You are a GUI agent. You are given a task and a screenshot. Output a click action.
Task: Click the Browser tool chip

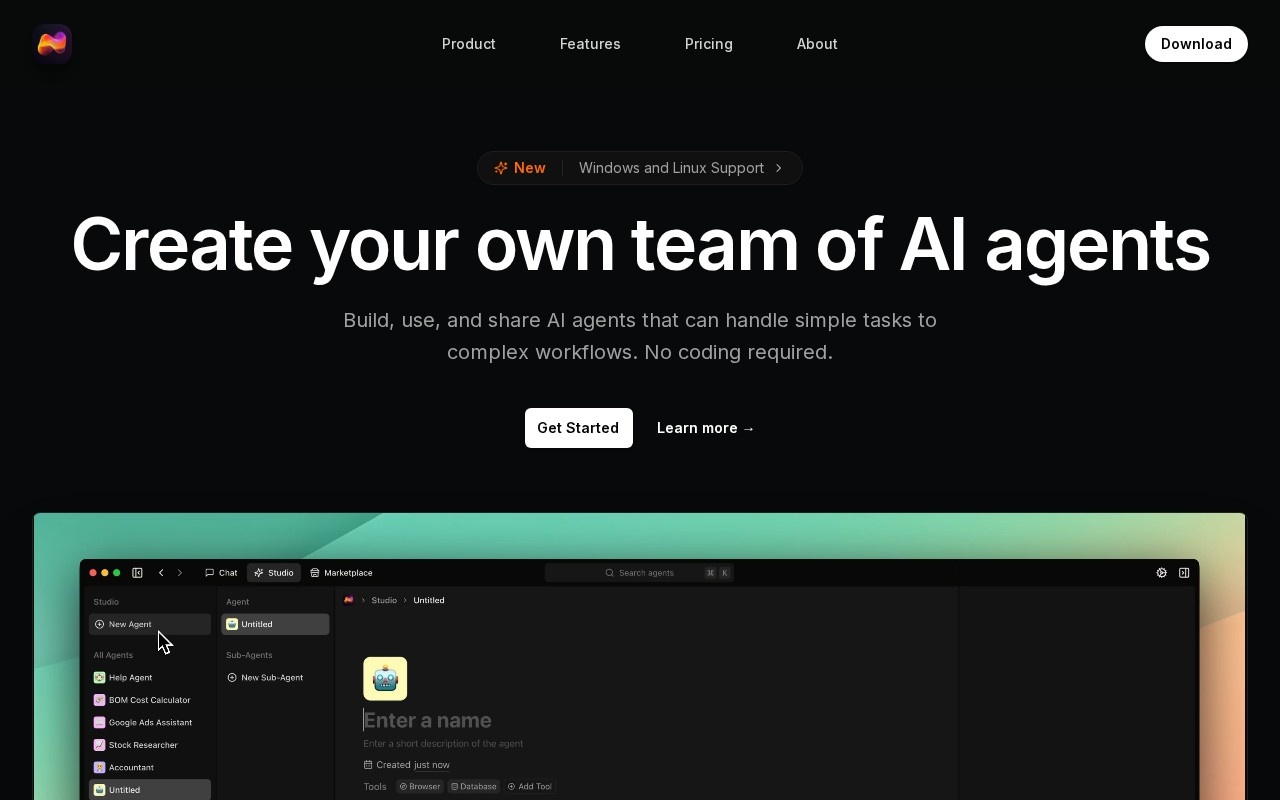click(420, 787)
